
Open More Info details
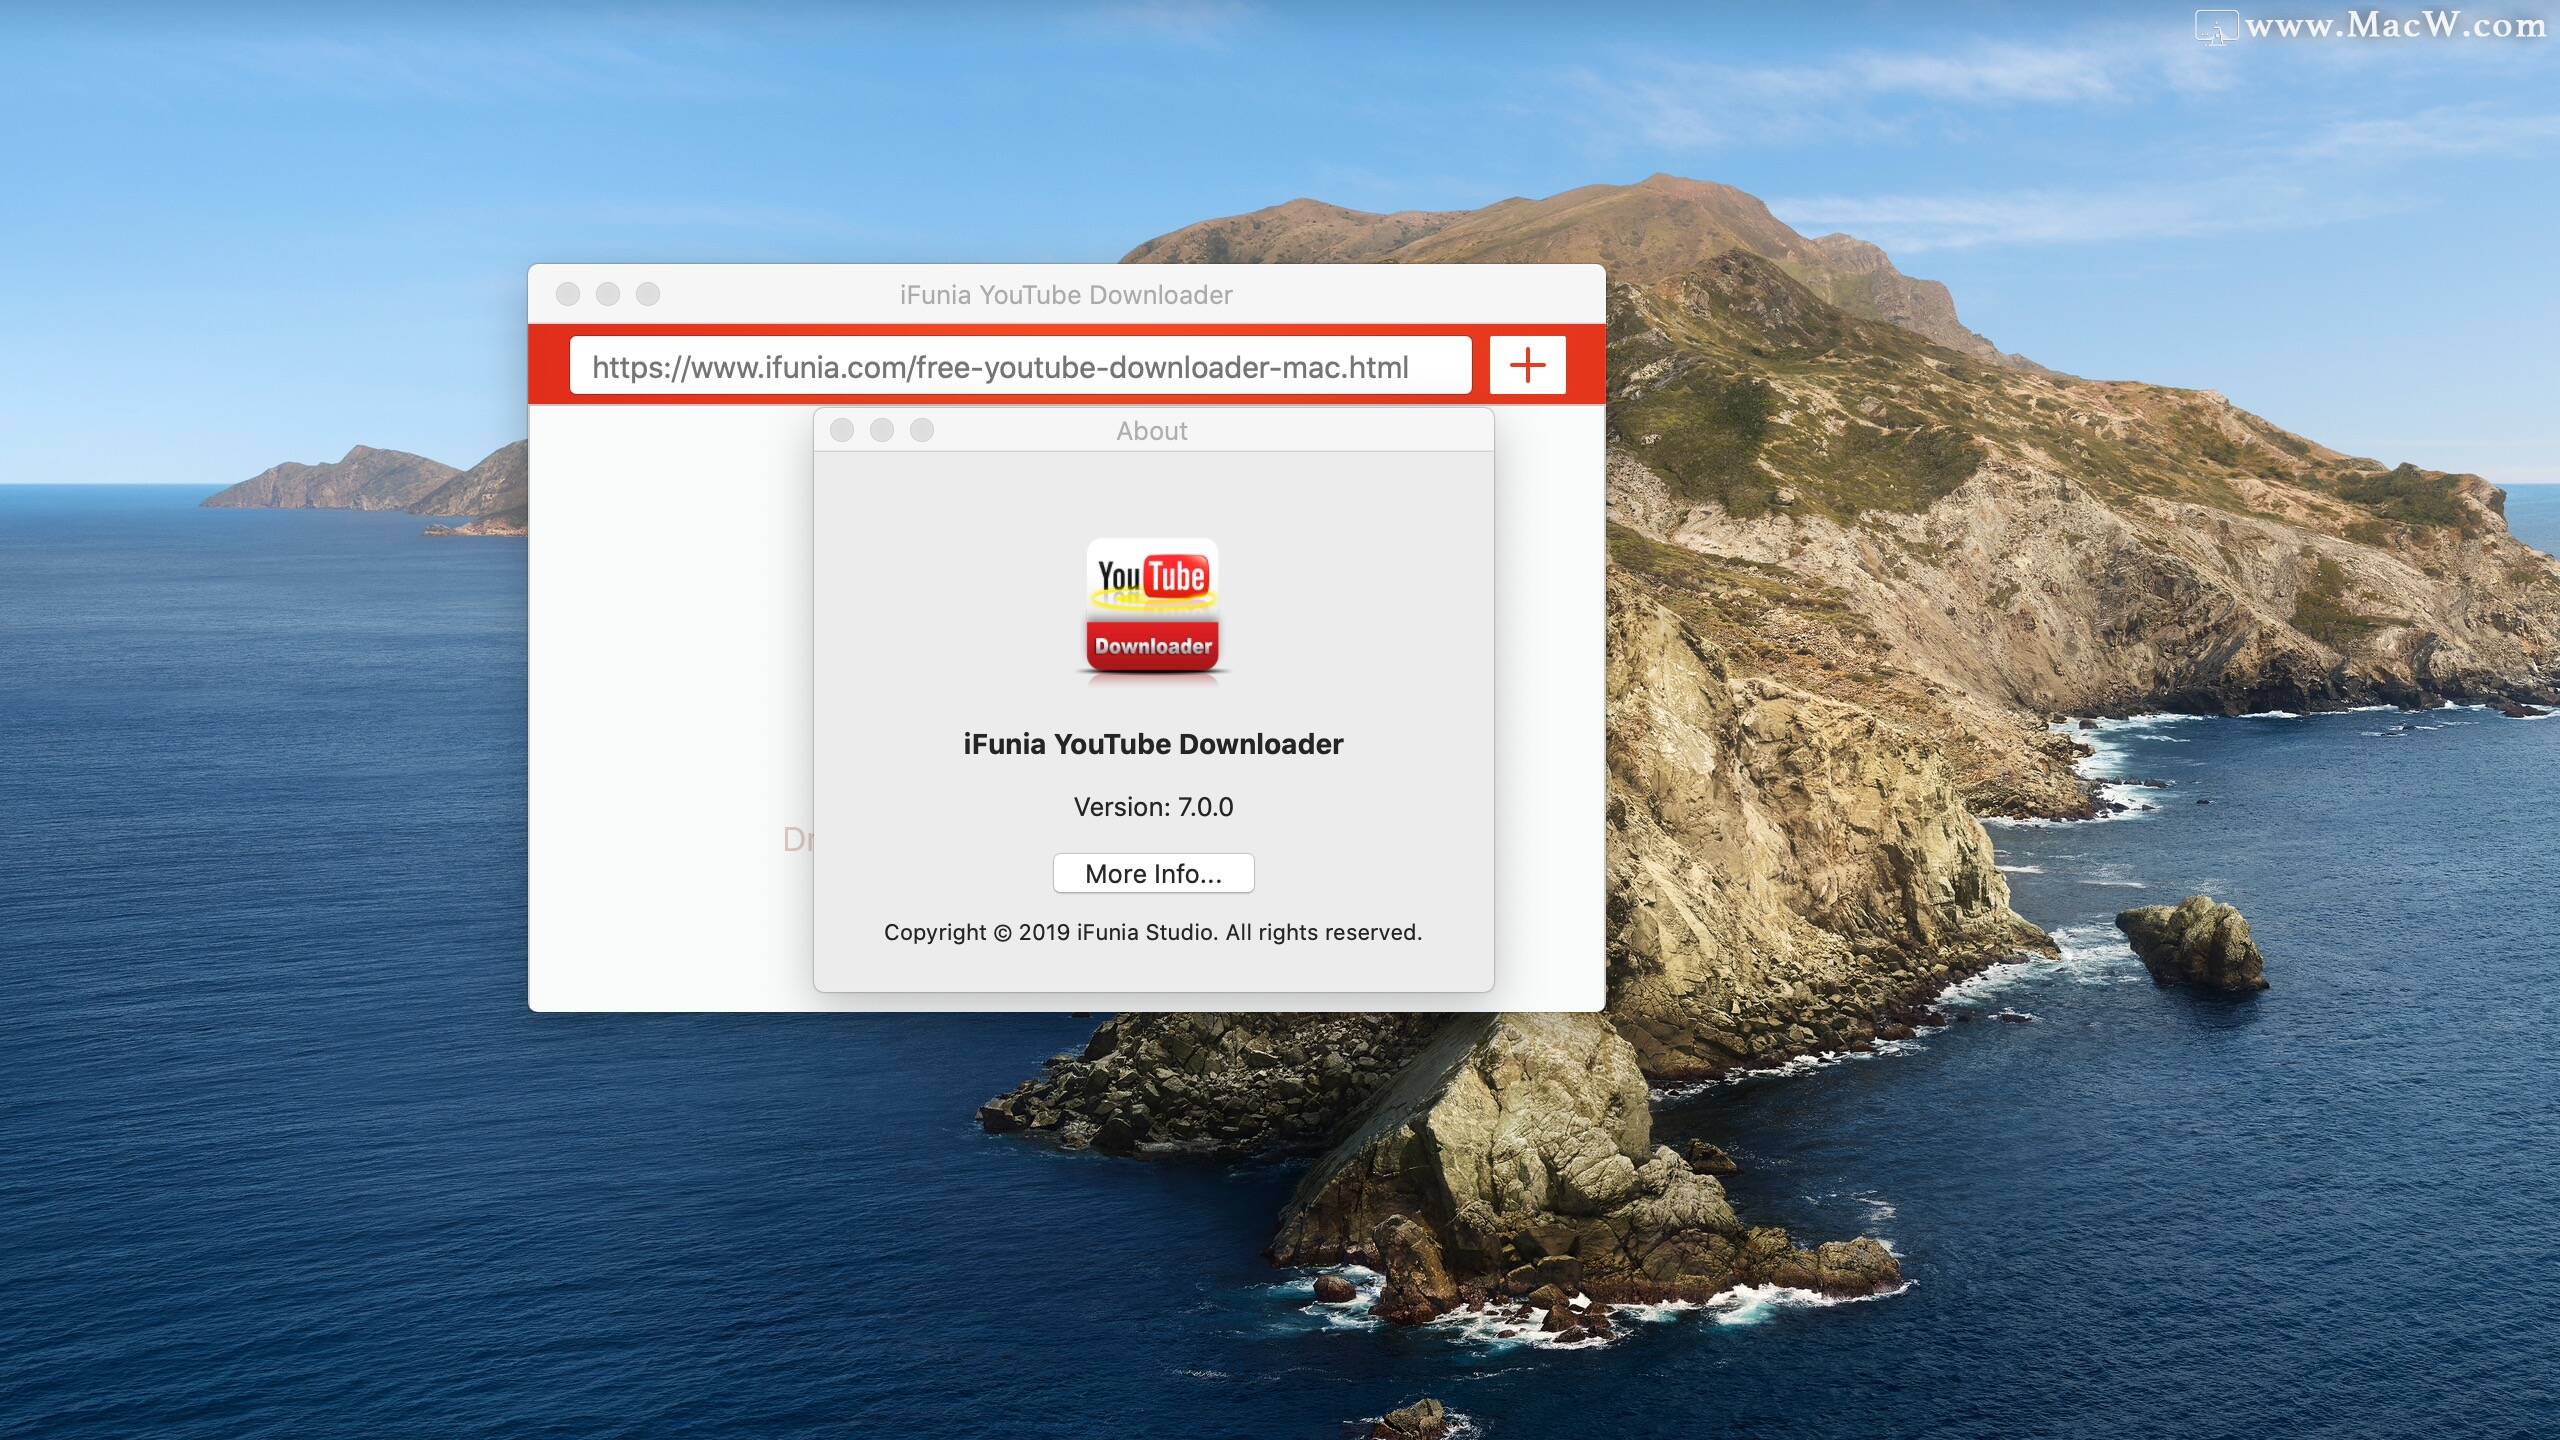click(x=1153, y=873)
